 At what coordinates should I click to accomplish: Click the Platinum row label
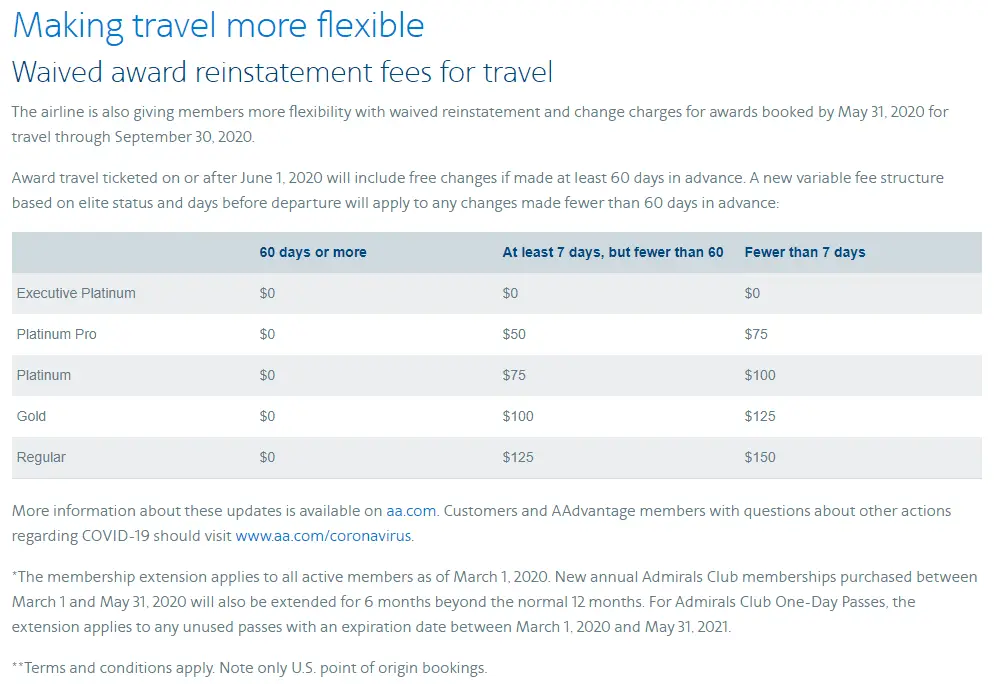pyautogui.click(x=44, y=375)
